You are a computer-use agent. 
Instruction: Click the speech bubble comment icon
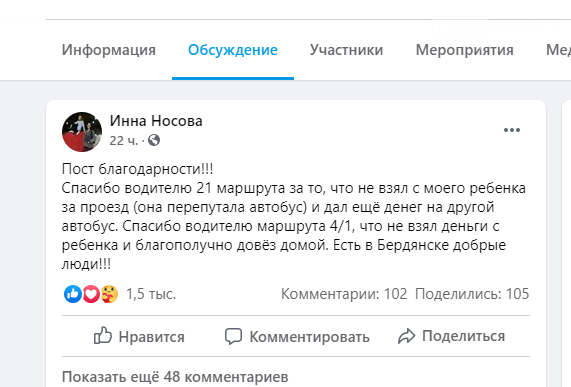233,336
